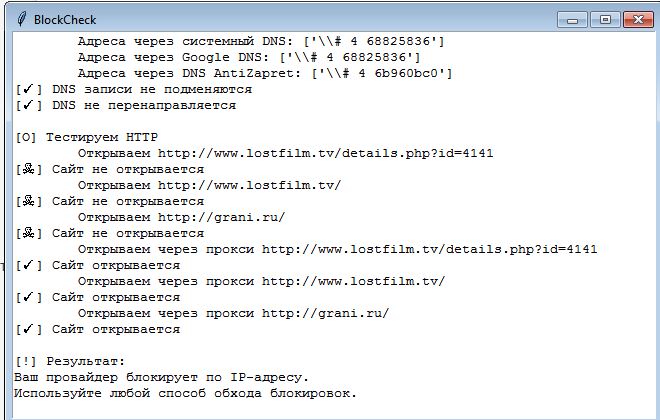Image resolution: width=660 pixels, height=420 pixels.
Task: Click the proxy http://grani.ru/ URL text
Action: pos(325,313)
